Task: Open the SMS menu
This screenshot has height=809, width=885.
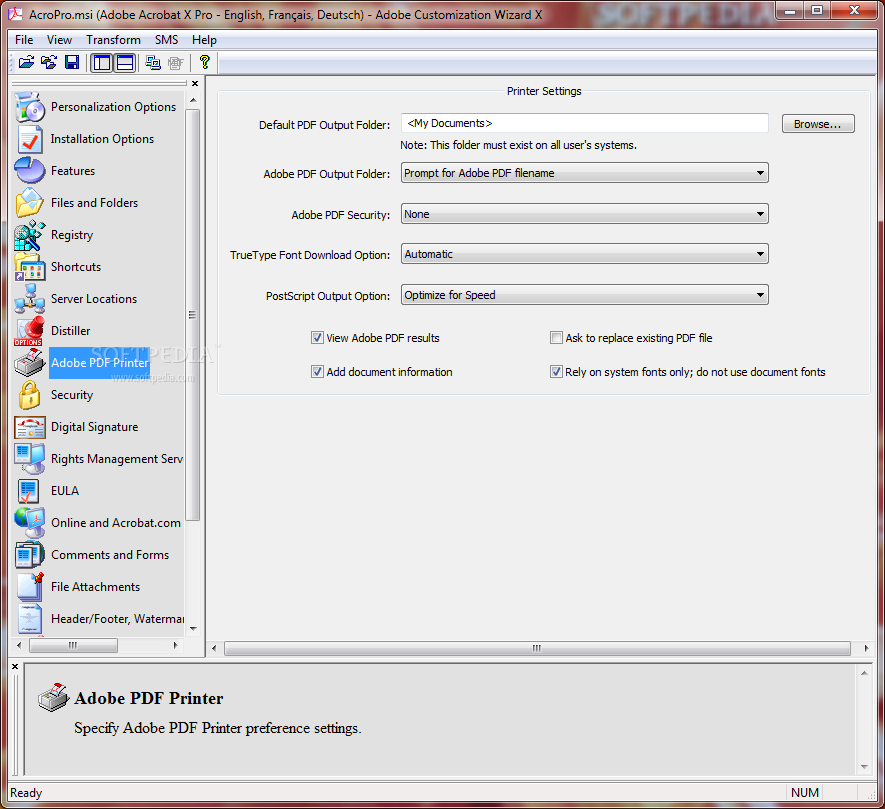Action: [167, 40]
